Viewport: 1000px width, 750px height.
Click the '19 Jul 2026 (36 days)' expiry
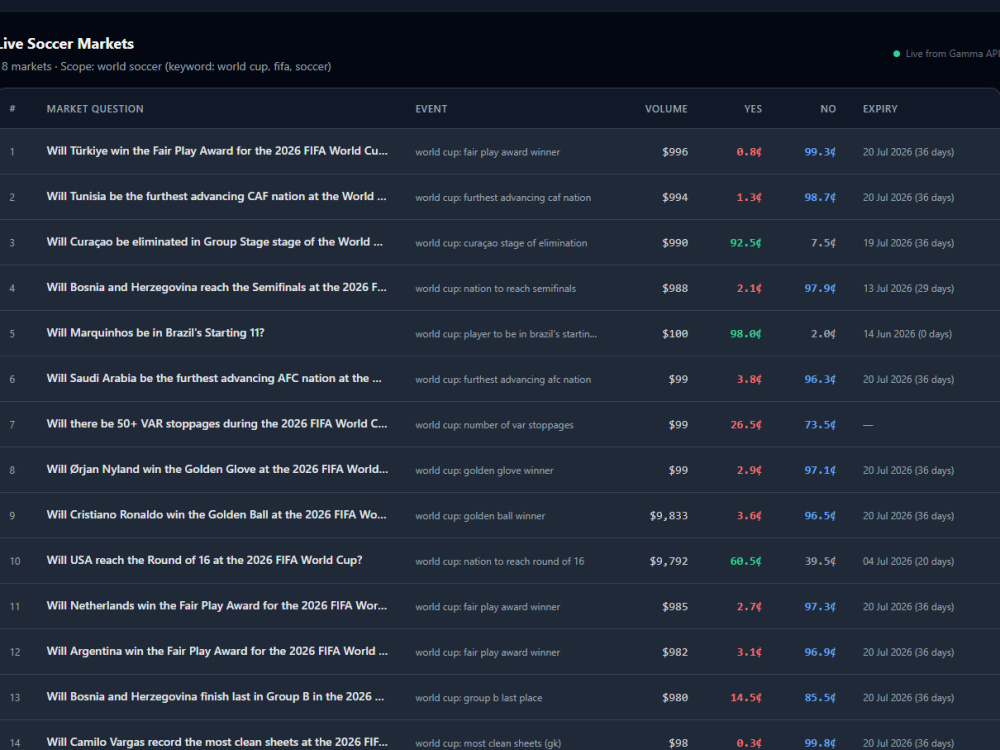point(909,243)
